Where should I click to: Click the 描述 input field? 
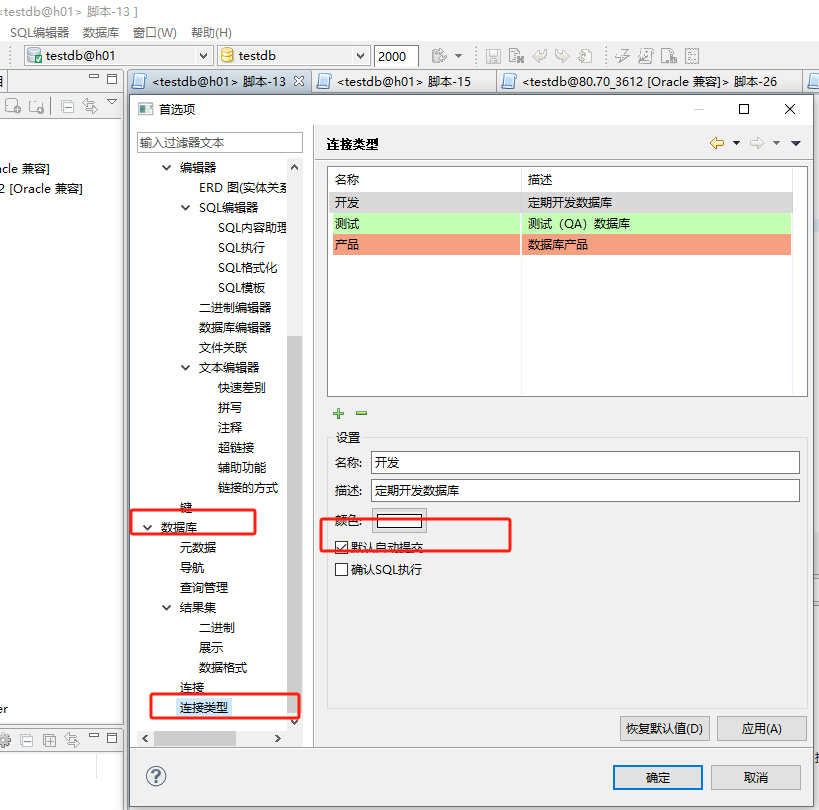[x=585, y=490]
